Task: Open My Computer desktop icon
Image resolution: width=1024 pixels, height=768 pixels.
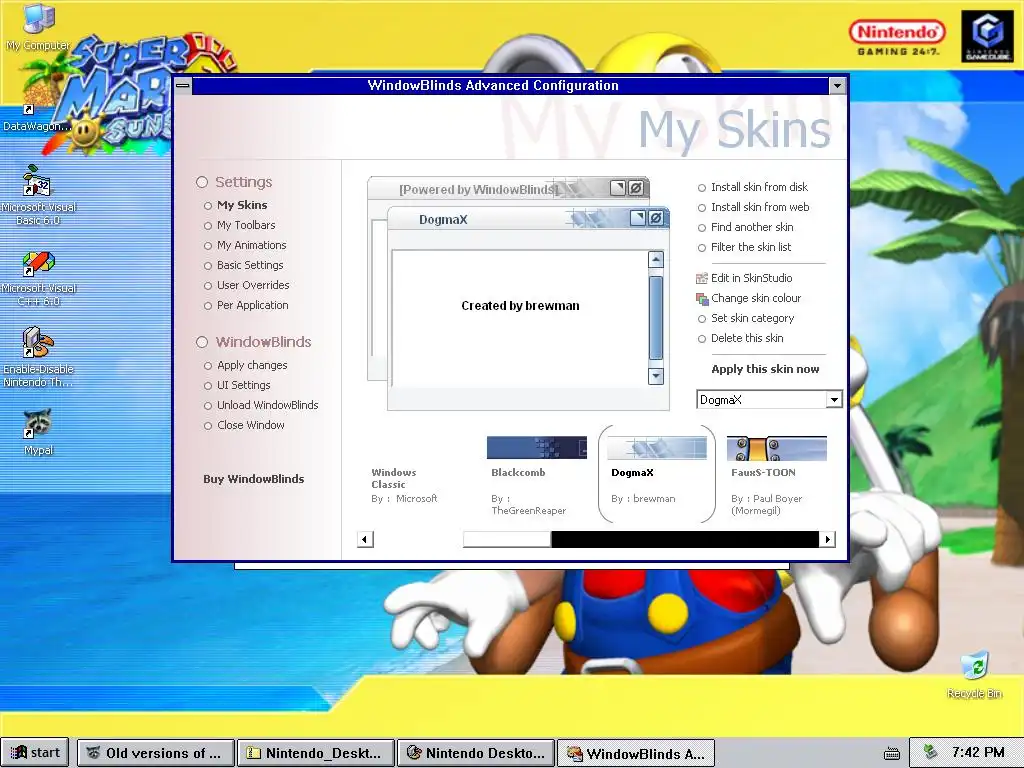Action: [38, 26]
